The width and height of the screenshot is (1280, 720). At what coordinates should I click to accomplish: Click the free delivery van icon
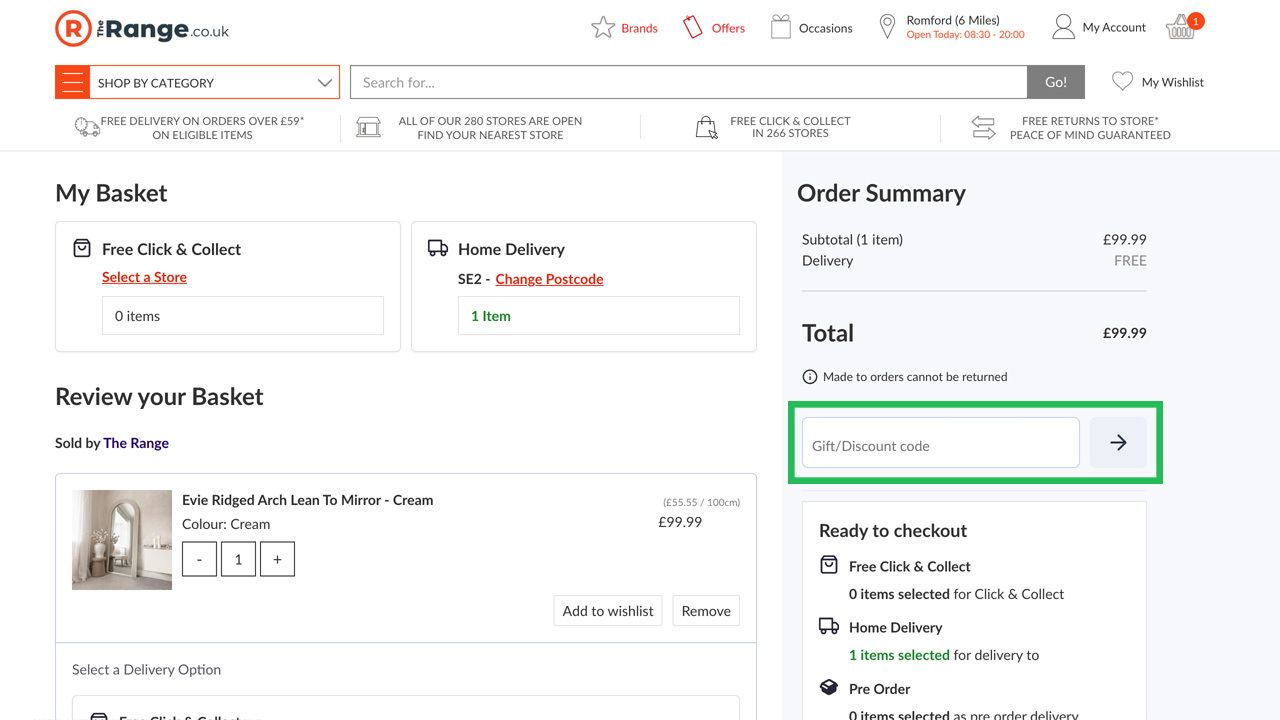[x=85, y=127]
